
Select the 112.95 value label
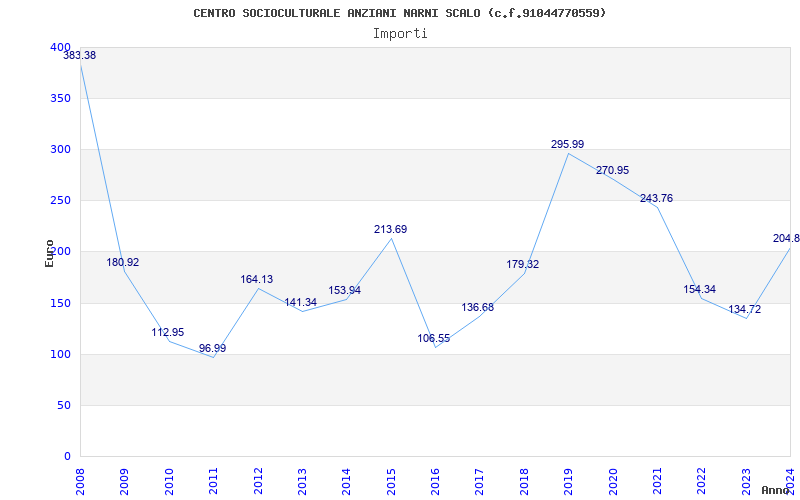click(167, 333)
